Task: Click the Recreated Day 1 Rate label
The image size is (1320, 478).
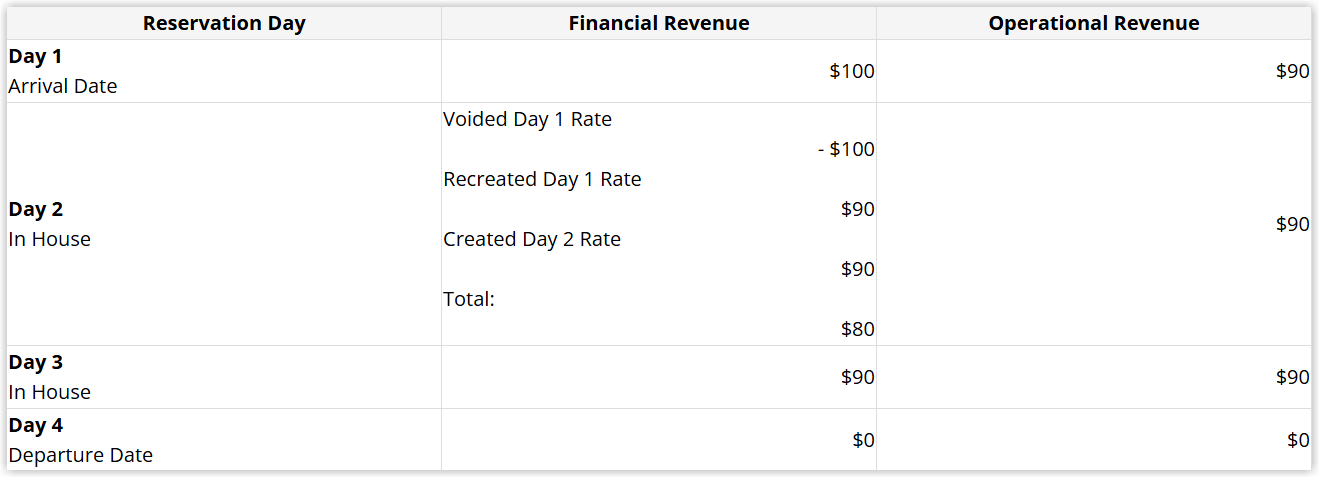Action: point(542,179)
